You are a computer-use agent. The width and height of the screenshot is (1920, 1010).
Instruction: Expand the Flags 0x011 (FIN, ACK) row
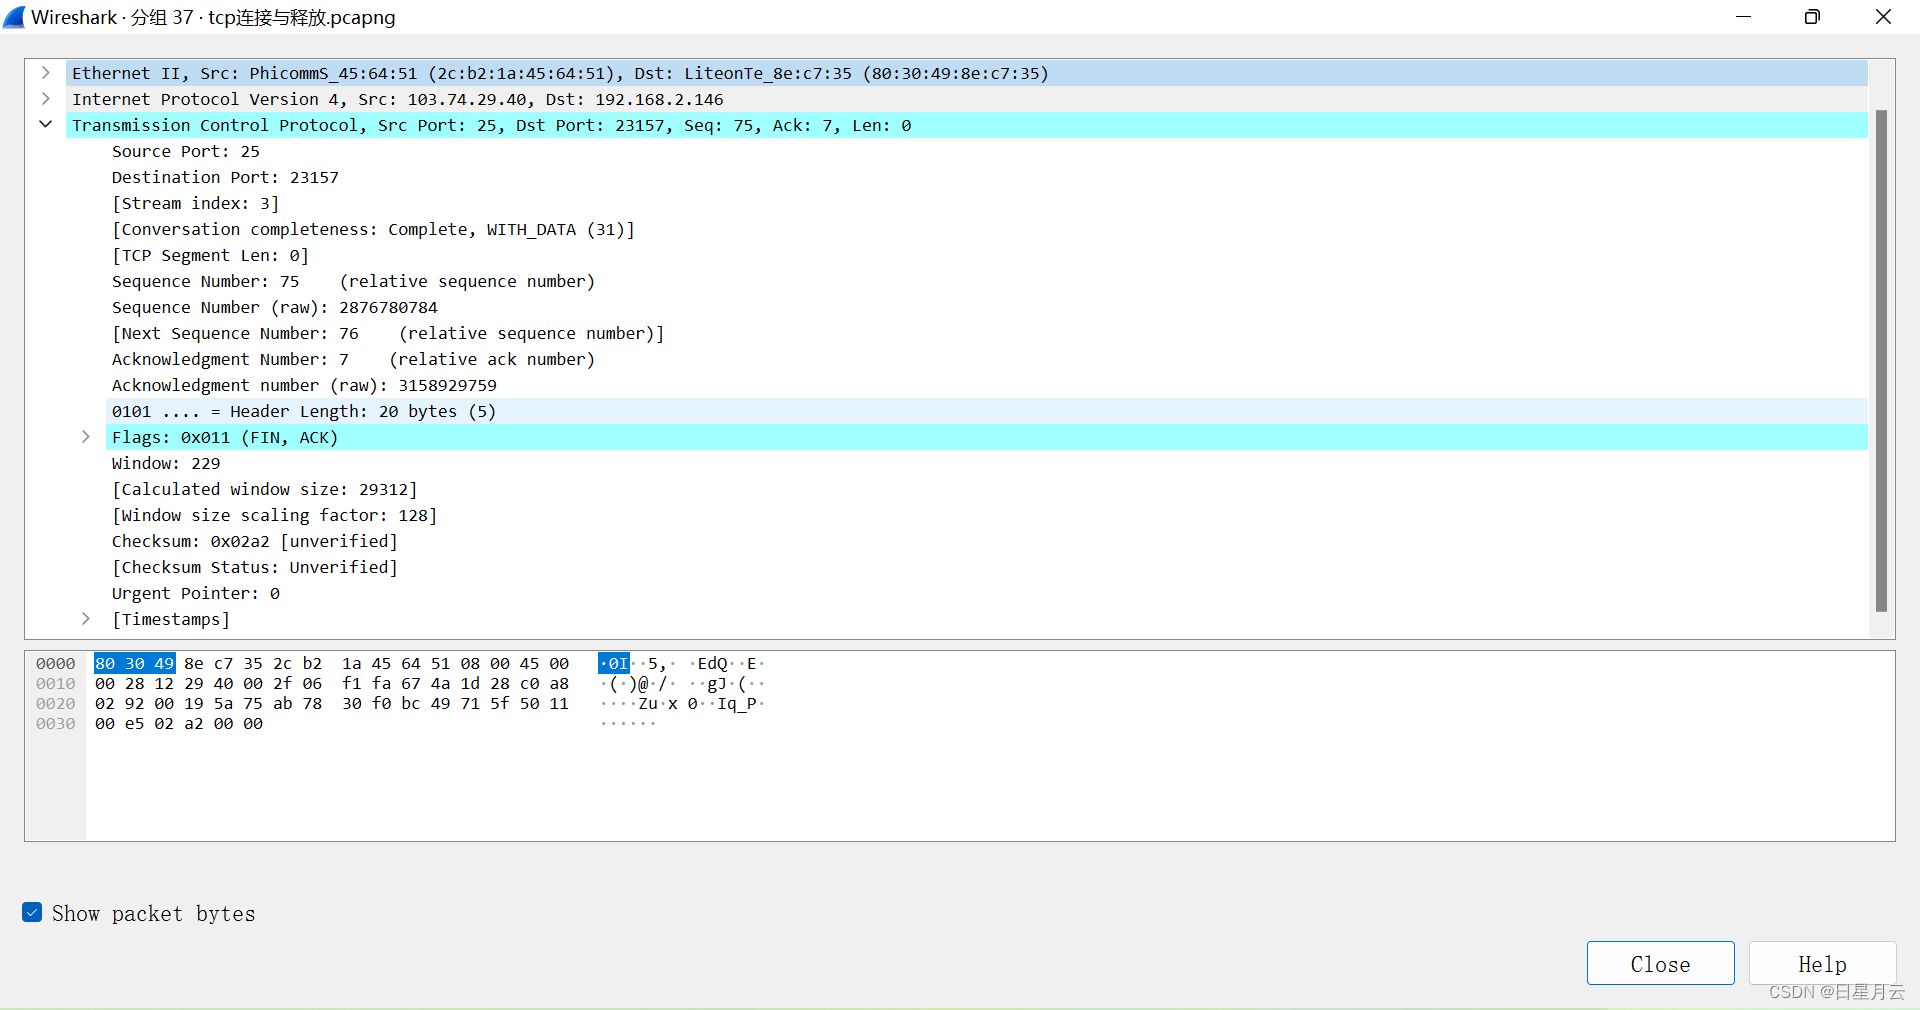(86, 437)
